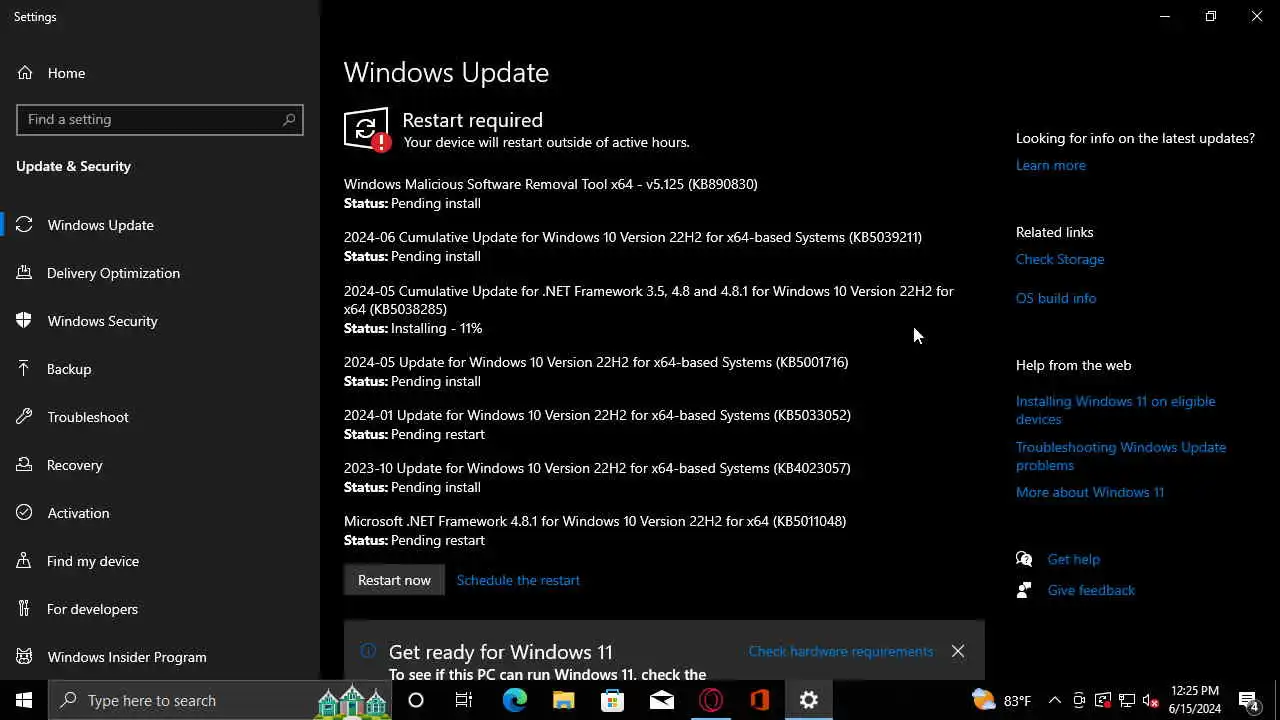Click taskbar Type here to search box
Viewport: 1280px width, 720px height.
(x=220, y=700)
